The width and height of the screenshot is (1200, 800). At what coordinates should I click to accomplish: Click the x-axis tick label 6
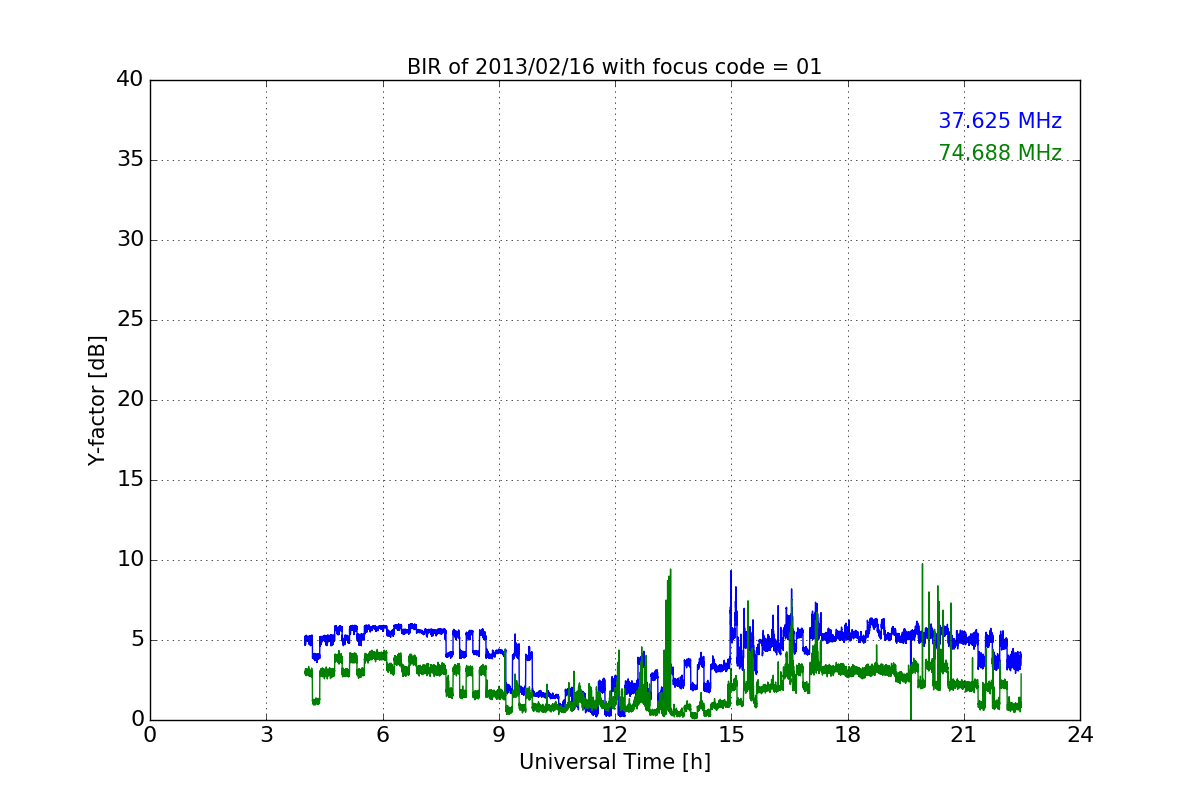(x=382, y=735)
